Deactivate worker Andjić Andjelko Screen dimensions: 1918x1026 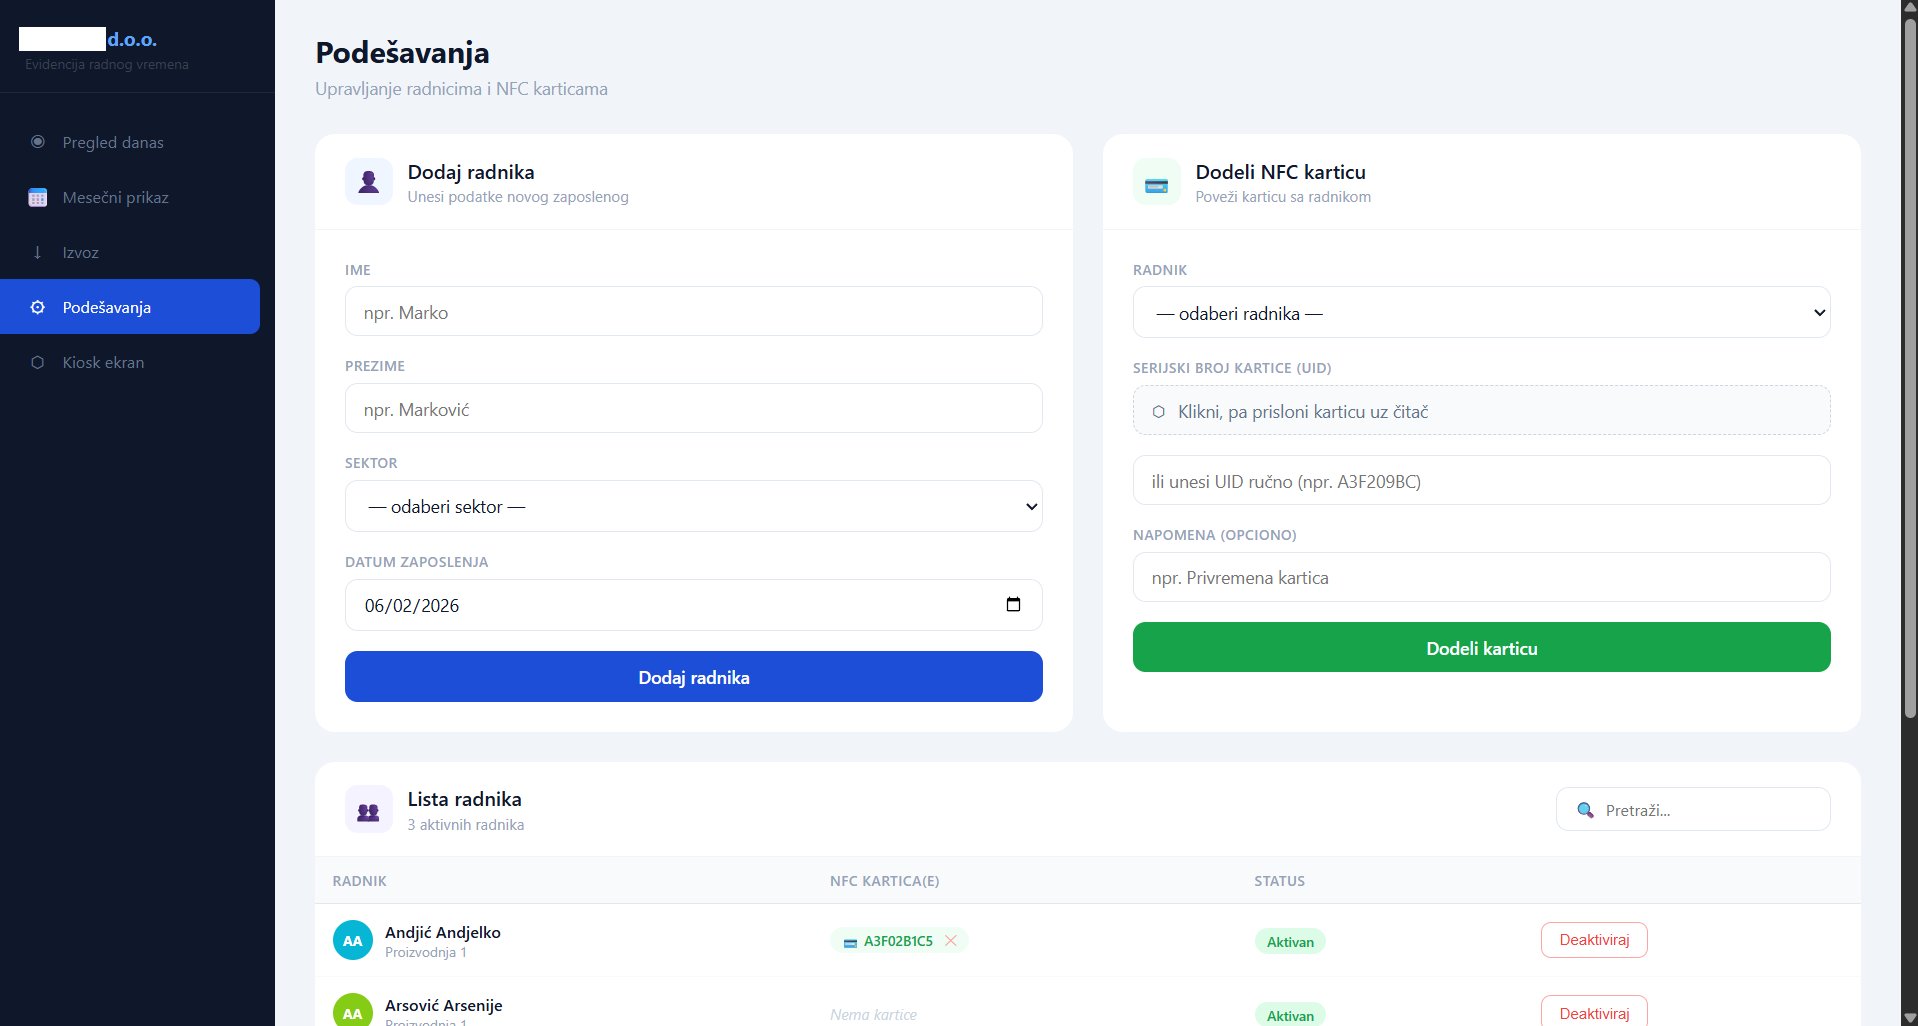1594,940
